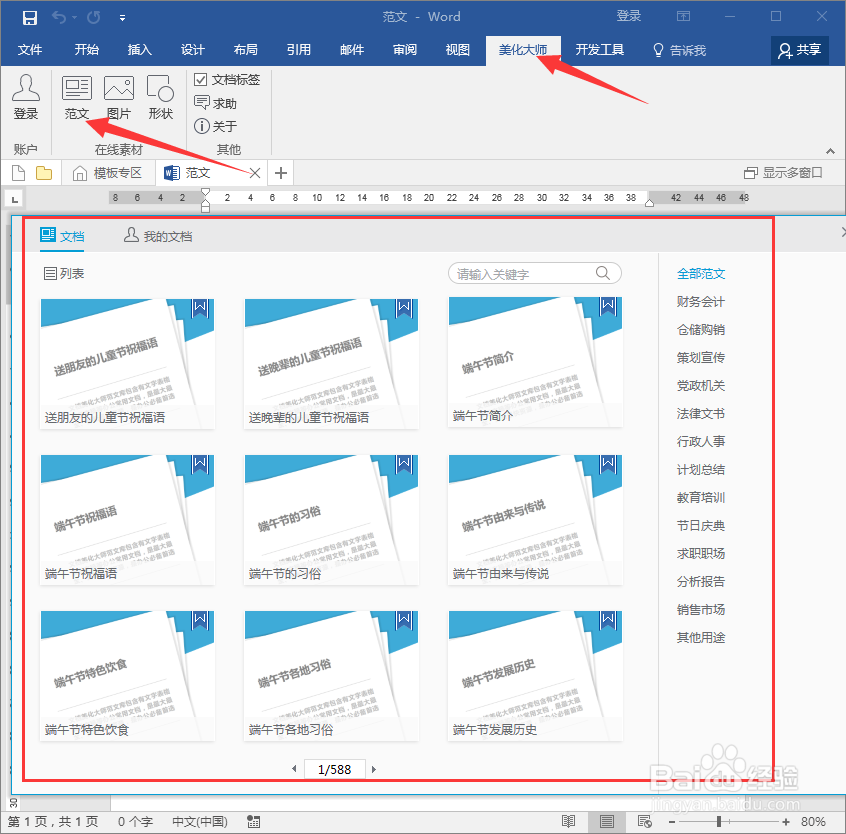Click the magnifier search icon
Viewport: 846px width, 834px height.
(x=603, y=274)
